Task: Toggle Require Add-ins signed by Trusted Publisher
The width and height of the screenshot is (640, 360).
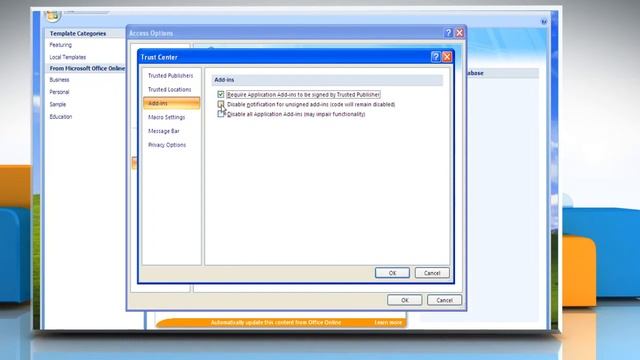Action: tap(221, 94)
